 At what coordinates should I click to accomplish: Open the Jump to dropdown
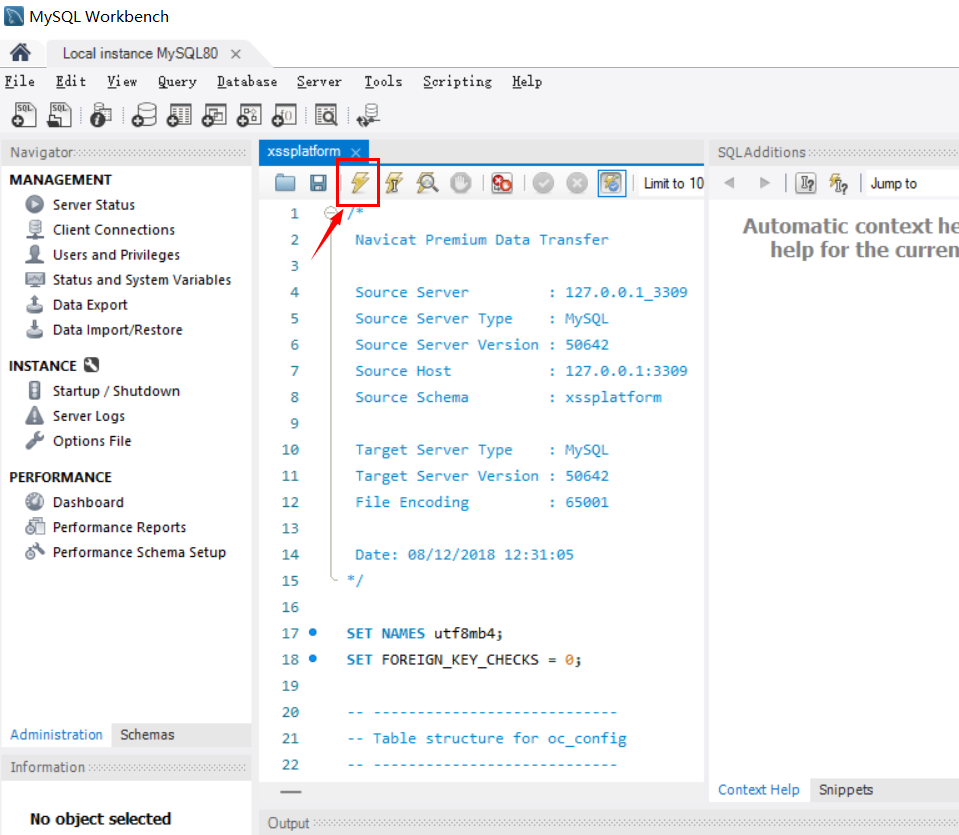(913, 184)
